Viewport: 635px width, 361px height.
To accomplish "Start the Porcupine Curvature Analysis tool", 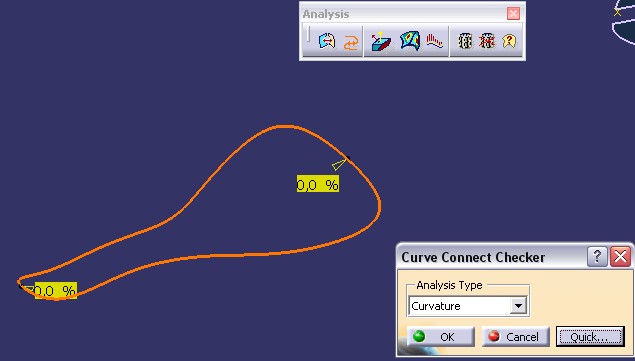I will tap(435, 41).
